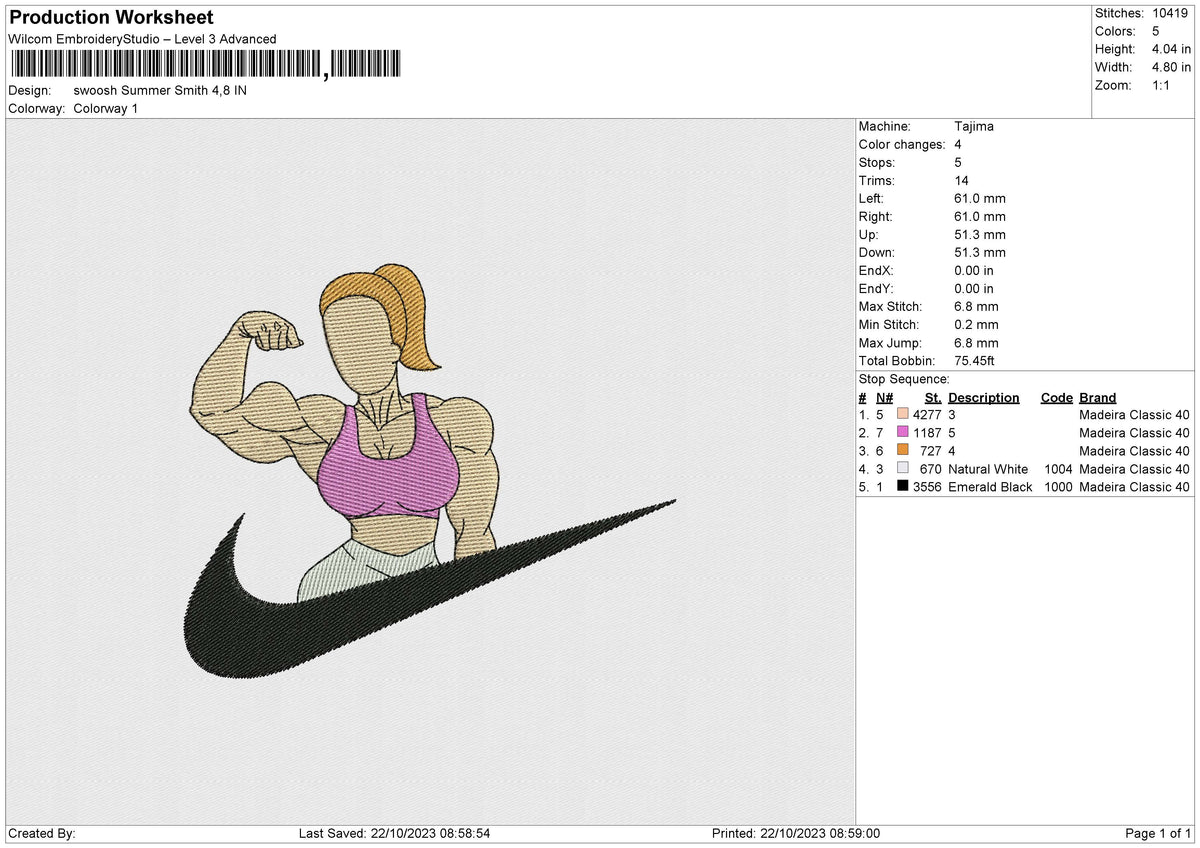Click the 'Colors:' label in the top-right summary
The image size is (1200, 848).
1117,31
